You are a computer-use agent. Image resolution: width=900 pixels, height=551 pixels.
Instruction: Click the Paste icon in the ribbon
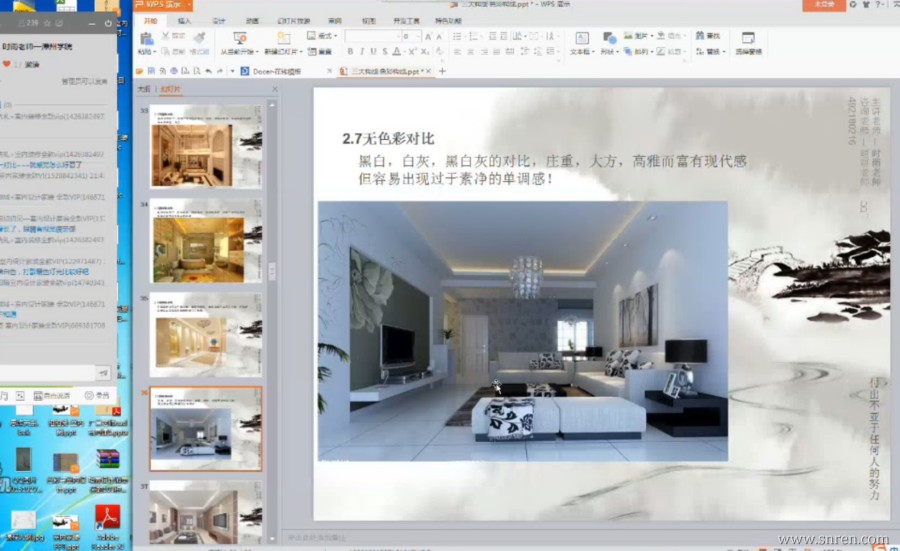click(146, 38)
